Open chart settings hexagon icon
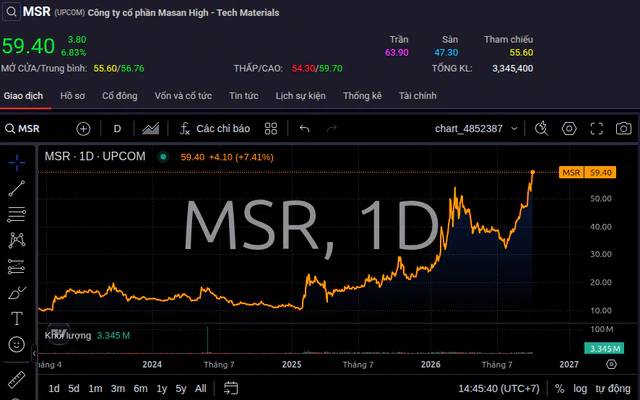The height and width of the screenshot is (400, 640). tap(569, 129)
